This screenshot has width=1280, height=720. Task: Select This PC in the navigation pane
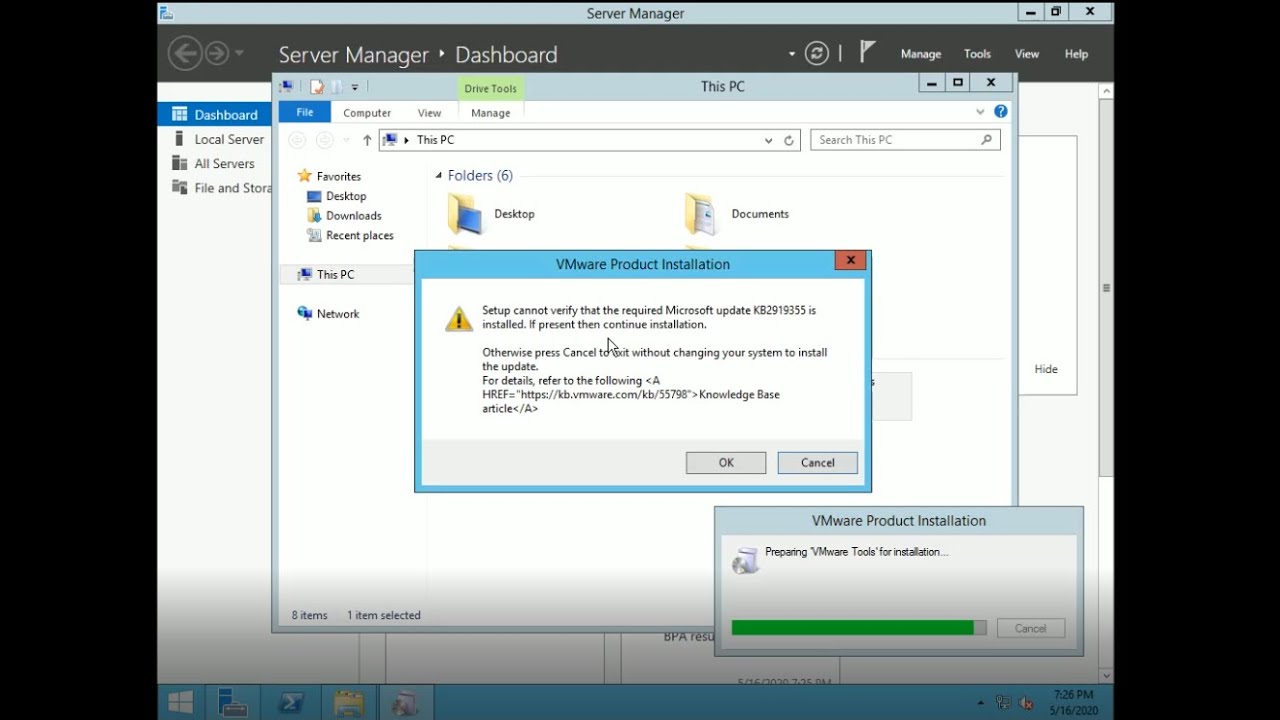click(x=335, y=274)
